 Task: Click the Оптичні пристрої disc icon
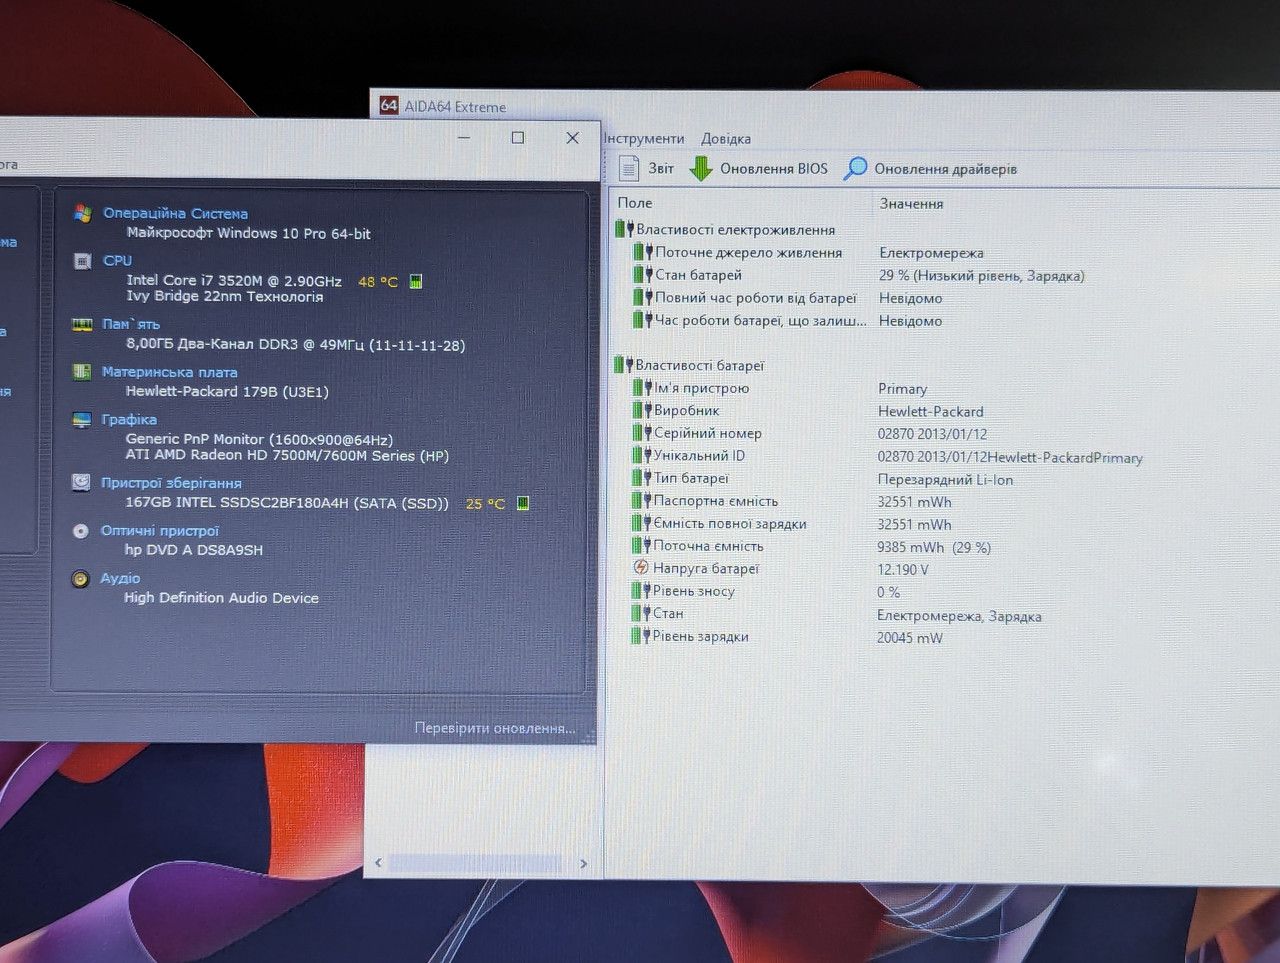81,531
